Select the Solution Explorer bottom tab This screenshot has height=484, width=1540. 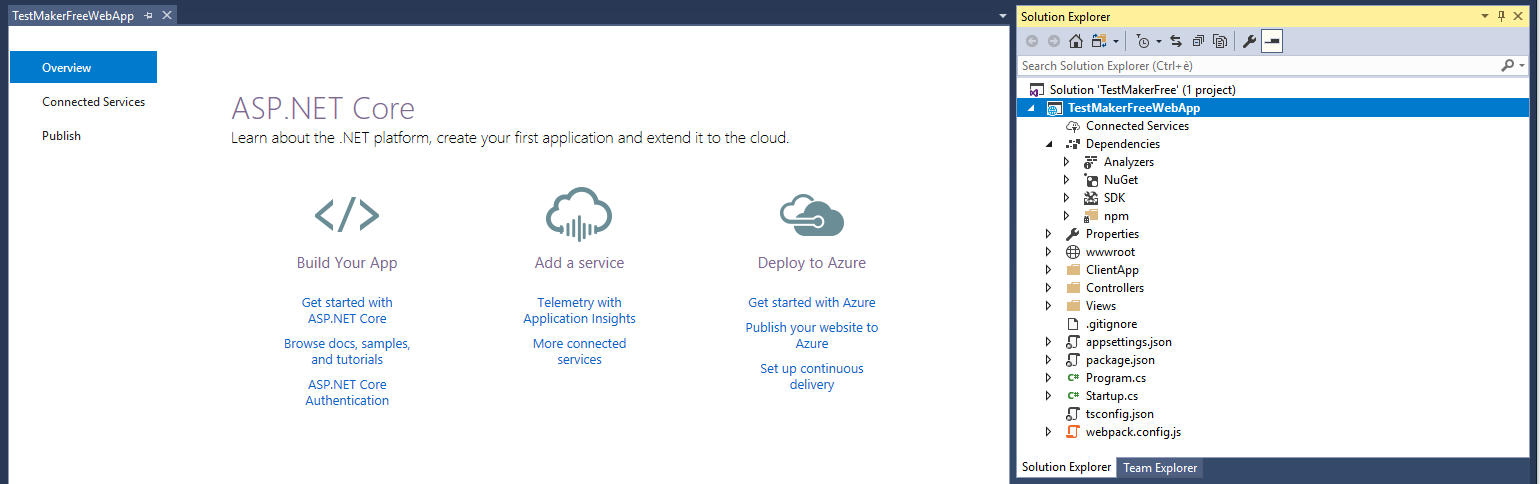coord(1066,467)
